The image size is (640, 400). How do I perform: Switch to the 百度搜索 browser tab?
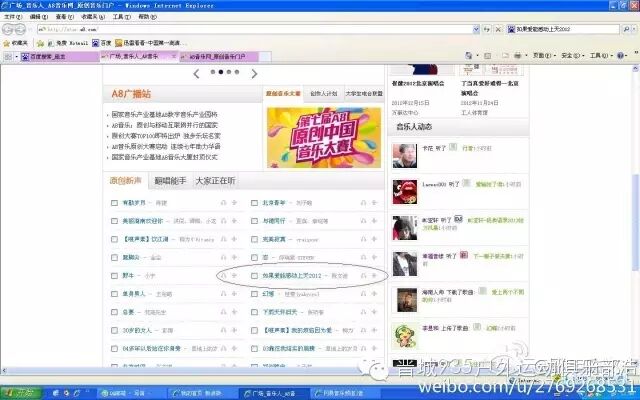tap(60, 56)
